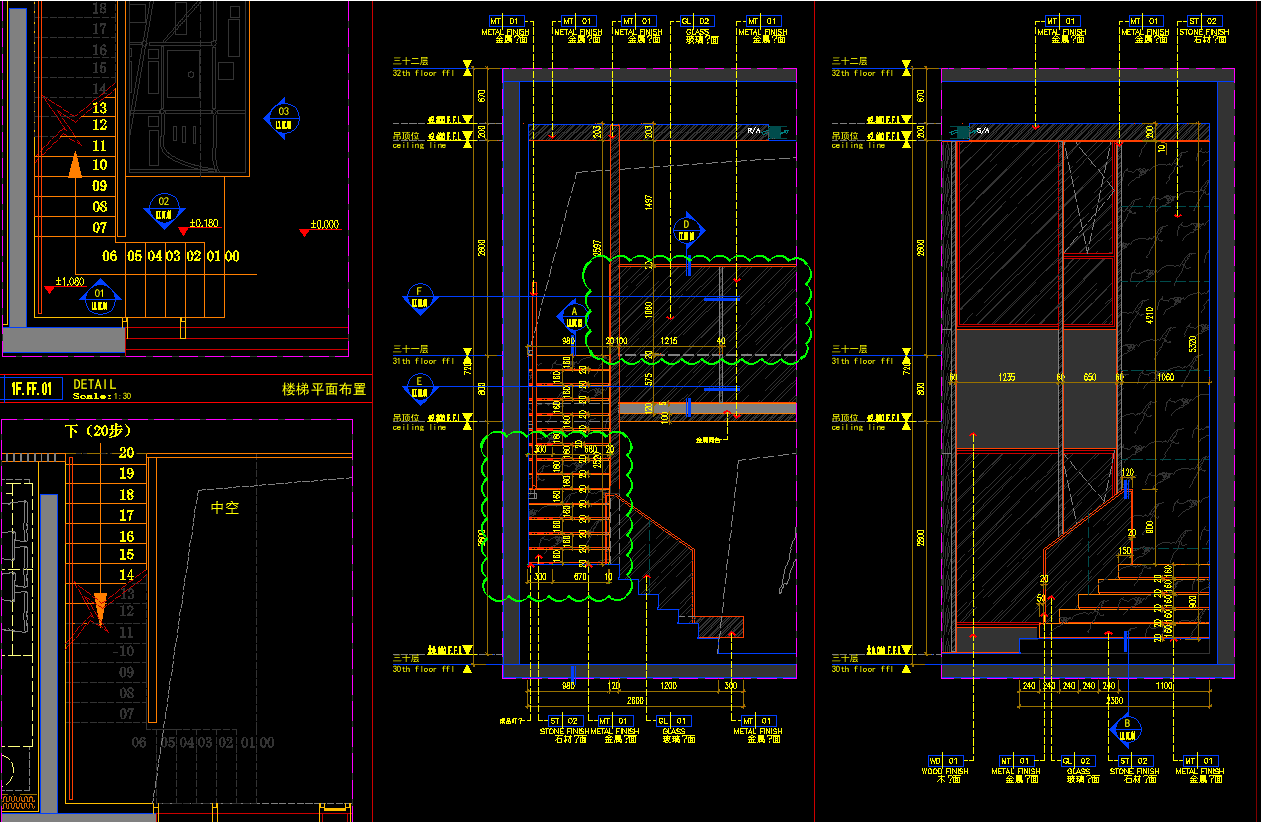
Task: Select the WOOD FINISH label
Action: click(944, 771)
